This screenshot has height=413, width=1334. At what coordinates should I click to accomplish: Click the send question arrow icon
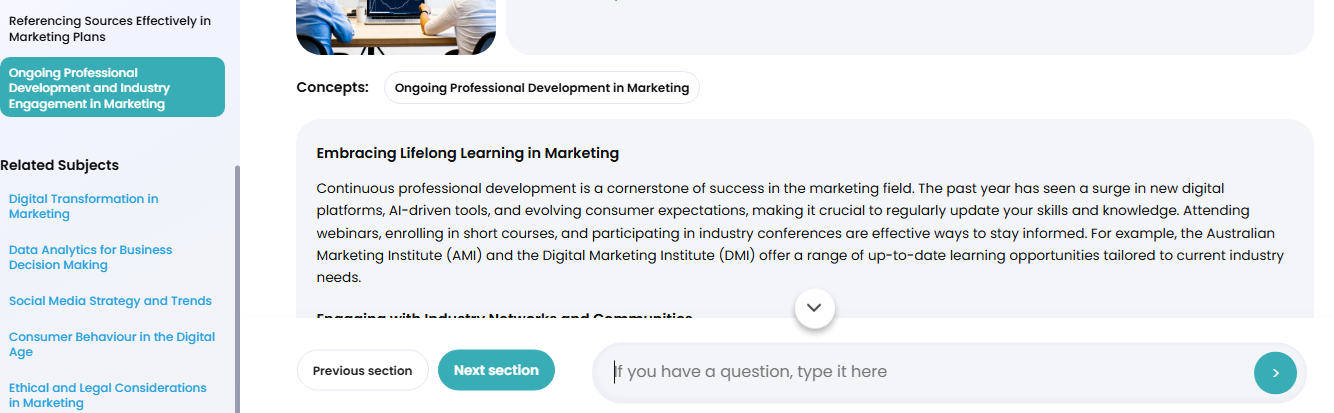point(1275,373)
